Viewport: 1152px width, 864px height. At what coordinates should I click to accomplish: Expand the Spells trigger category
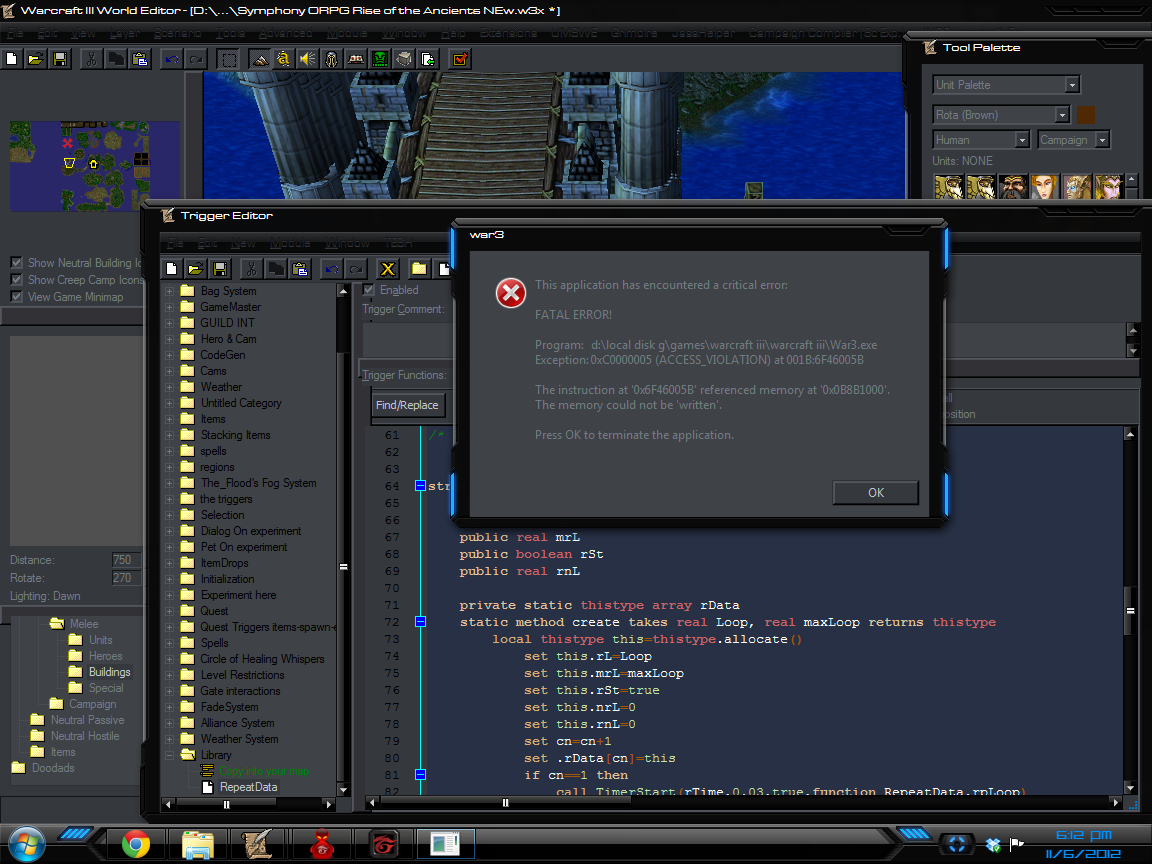pyautogui.click(x=170, y=643)
